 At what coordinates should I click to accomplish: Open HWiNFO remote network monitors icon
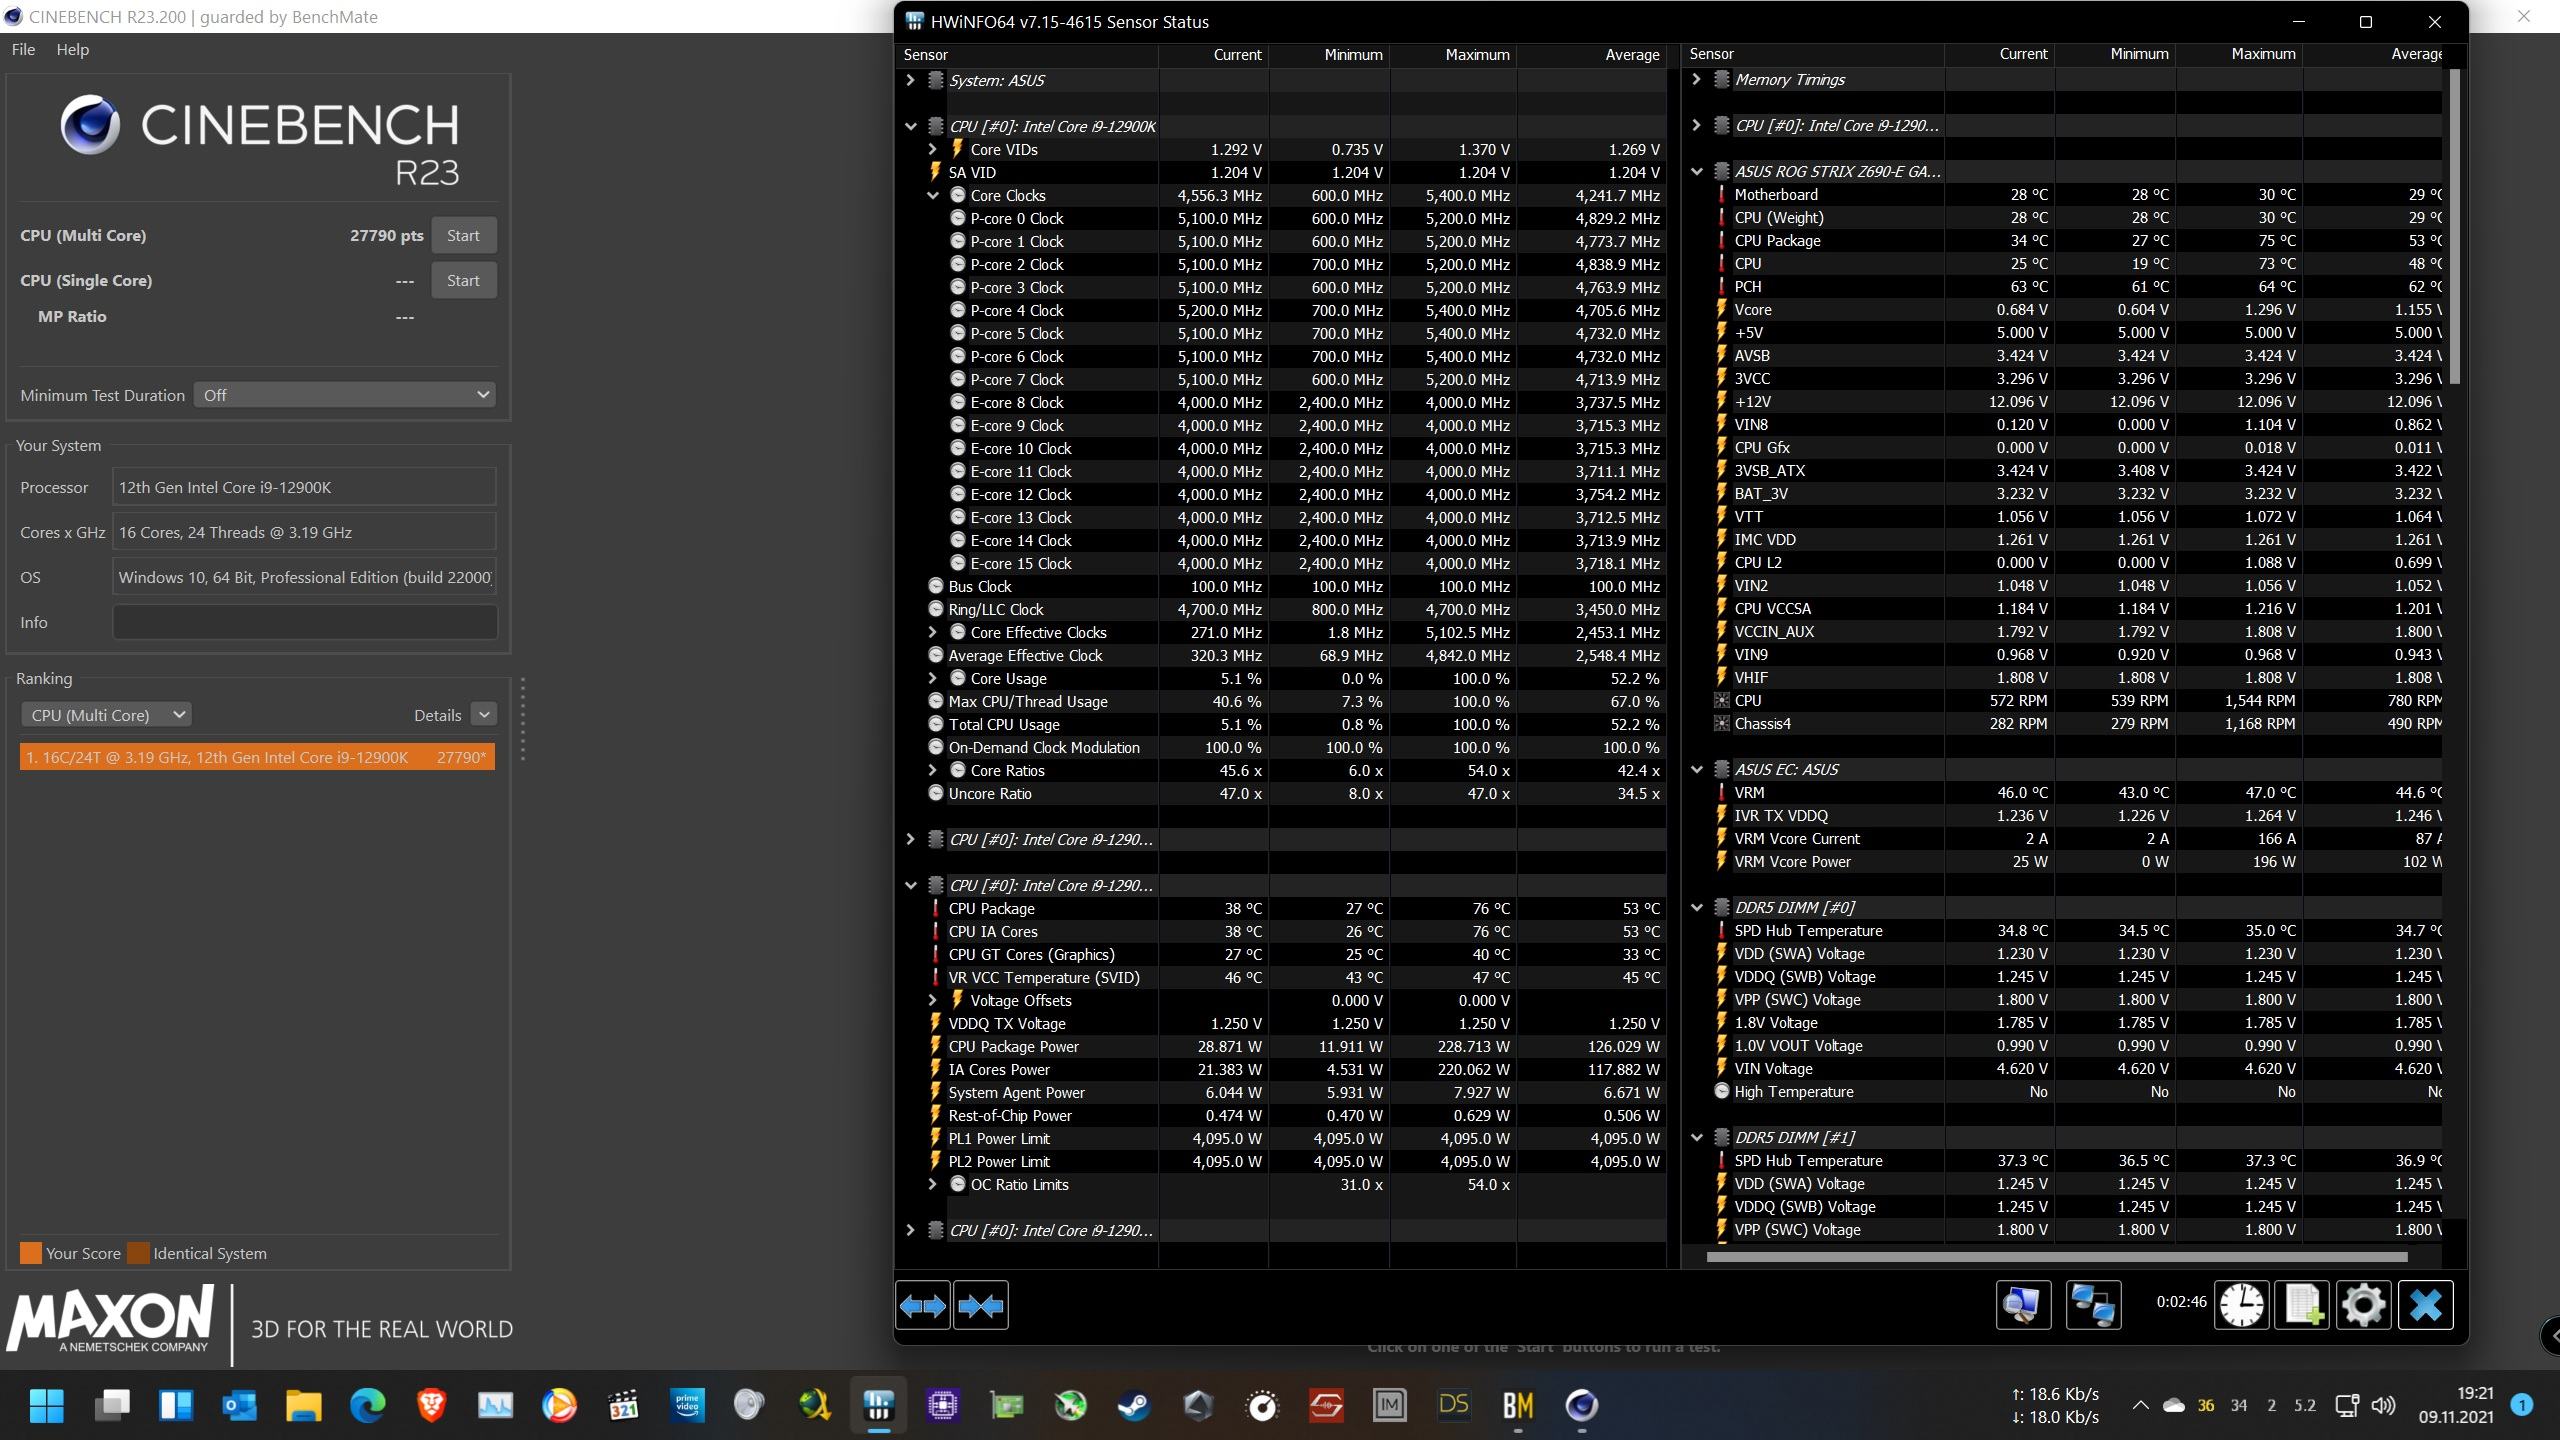[2093, 1305]
